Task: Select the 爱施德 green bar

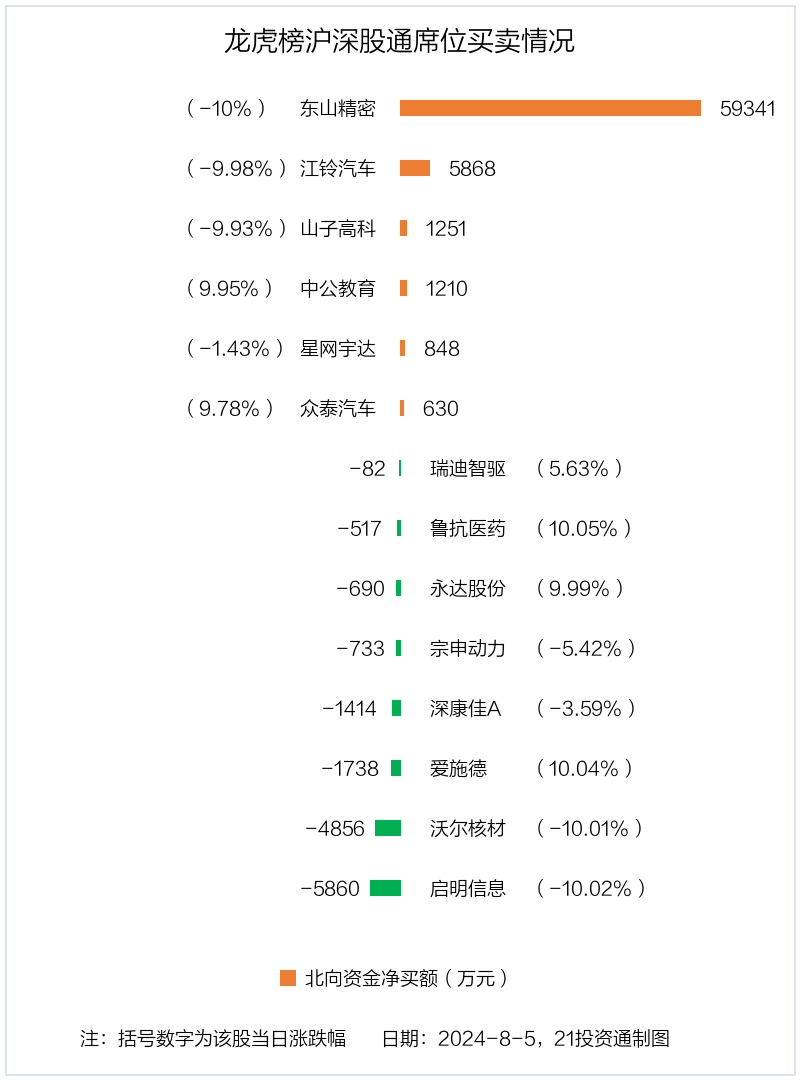Action: click(396, 768)
